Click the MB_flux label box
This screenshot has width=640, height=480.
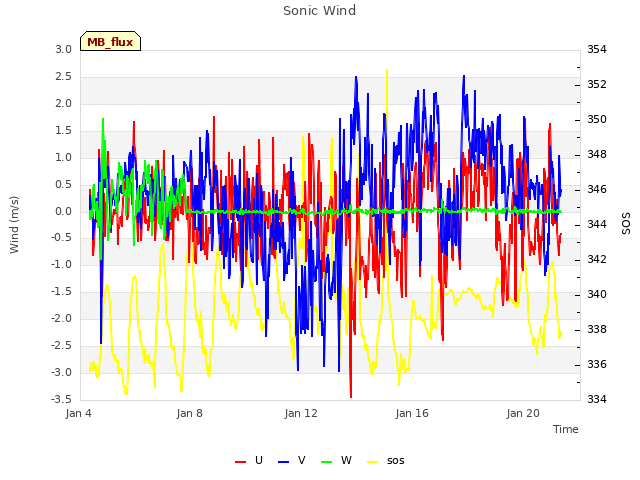pos(110,41)
